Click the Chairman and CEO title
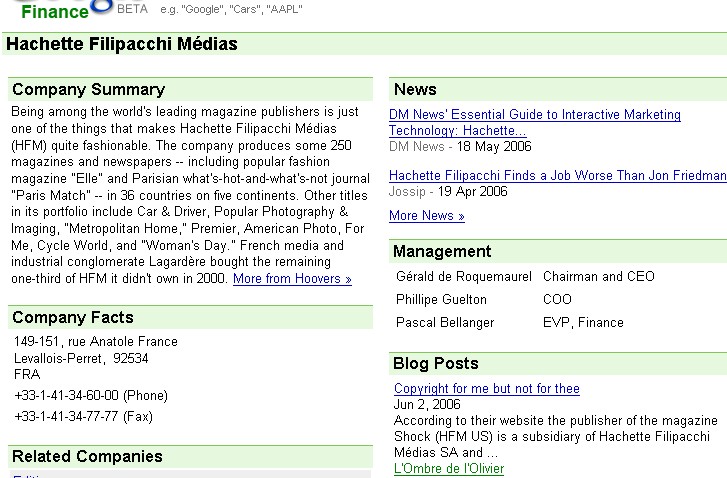This screenshot has height=478, width=727. [599, 277]
